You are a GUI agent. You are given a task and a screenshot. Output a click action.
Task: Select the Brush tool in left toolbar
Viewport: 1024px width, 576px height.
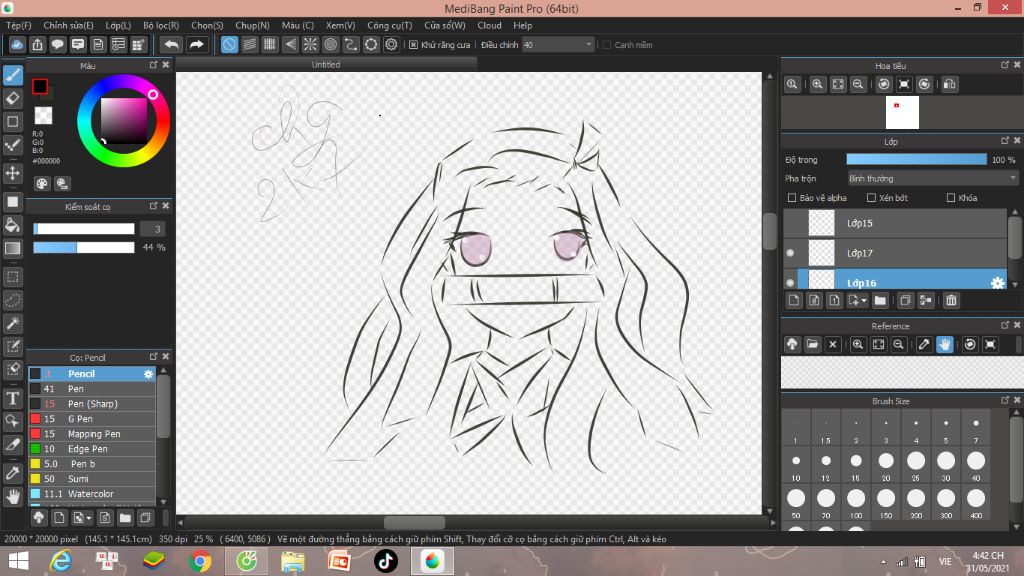point(12,75)
